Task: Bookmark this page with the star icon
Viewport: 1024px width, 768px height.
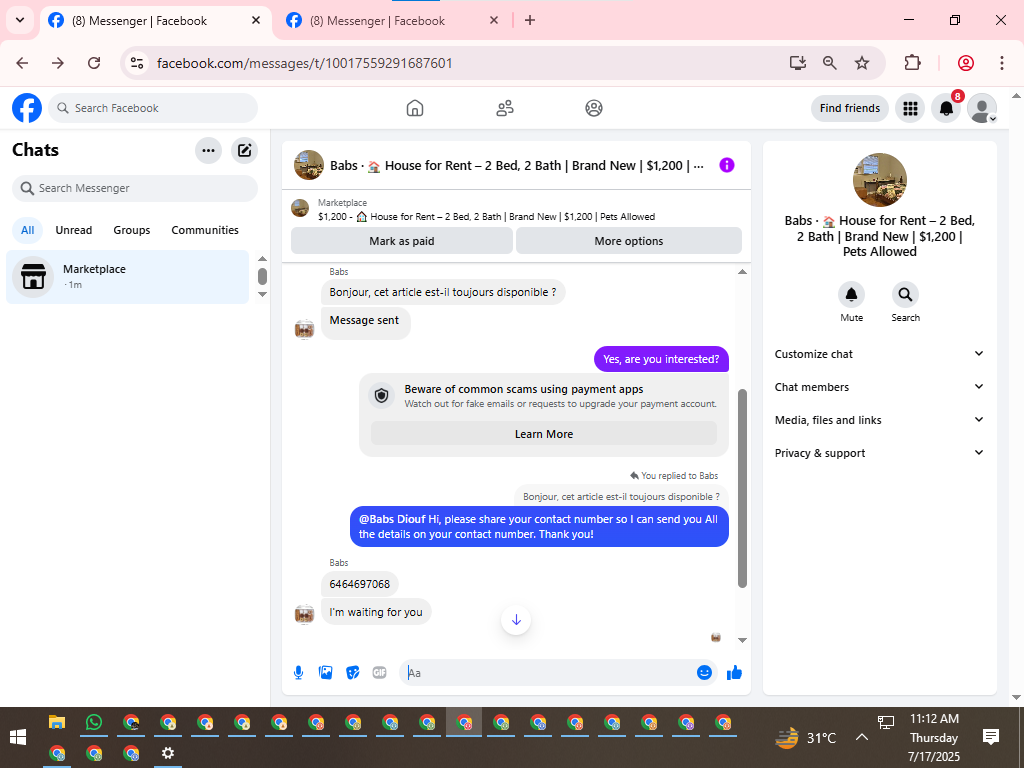Action: point(862,63)
